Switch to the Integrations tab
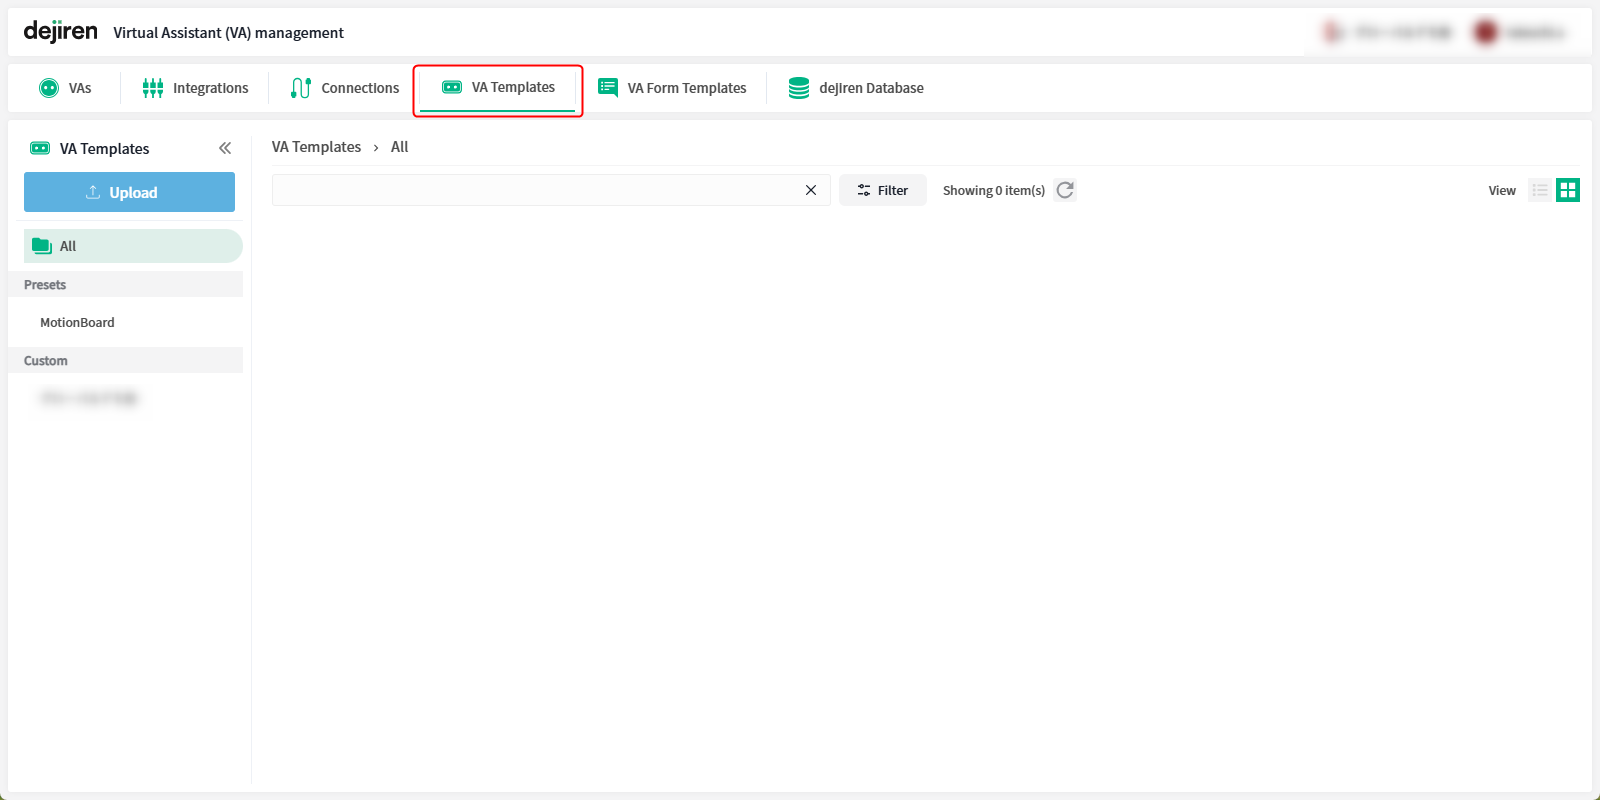This screenshot has width=1600, height=800. pyautogui.click(x=195, y=88)
